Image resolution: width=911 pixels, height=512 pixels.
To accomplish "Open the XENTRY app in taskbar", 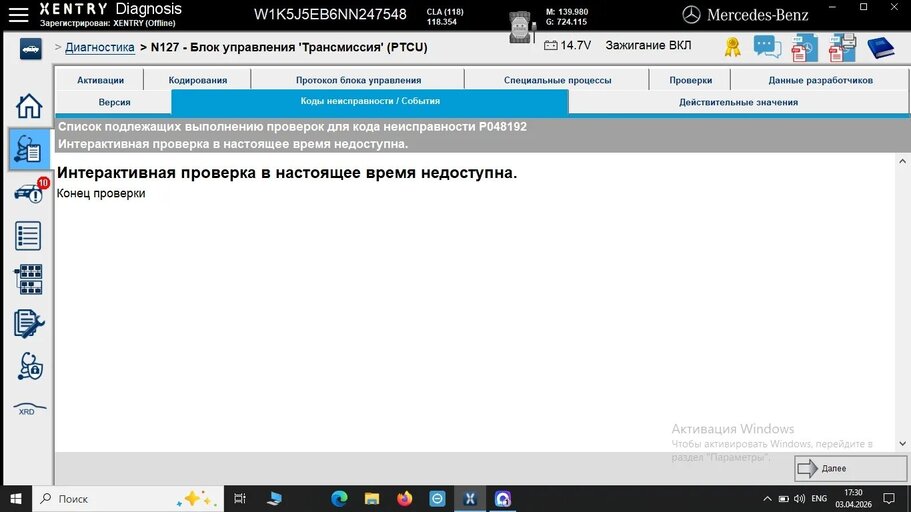I will pyautogui.click(x=469, y=499).
